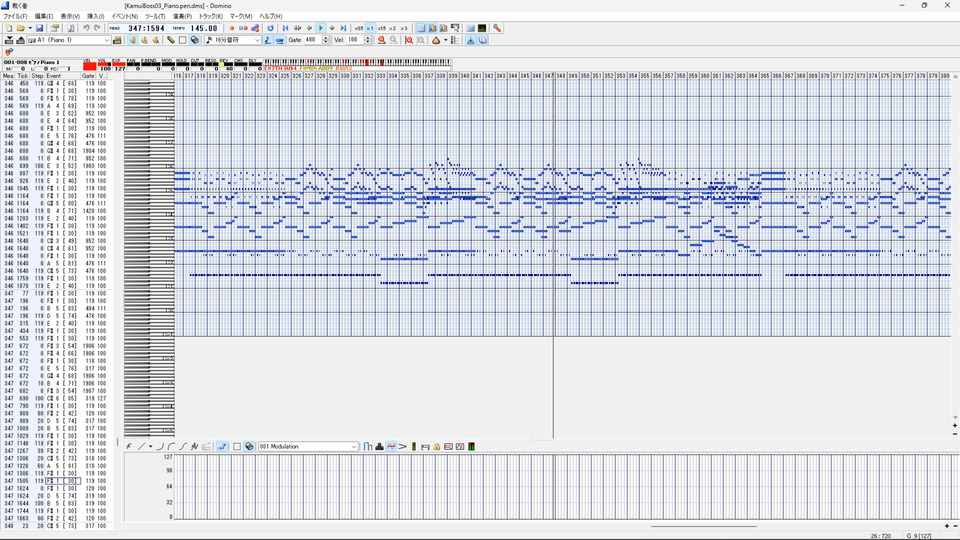Click the VOL meter showing 100
This screenshot has width=960, height=540.
click(104, 66)
